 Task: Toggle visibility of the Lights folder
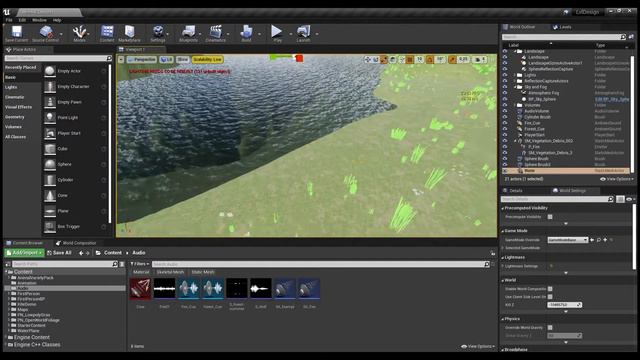click(505, 75)
